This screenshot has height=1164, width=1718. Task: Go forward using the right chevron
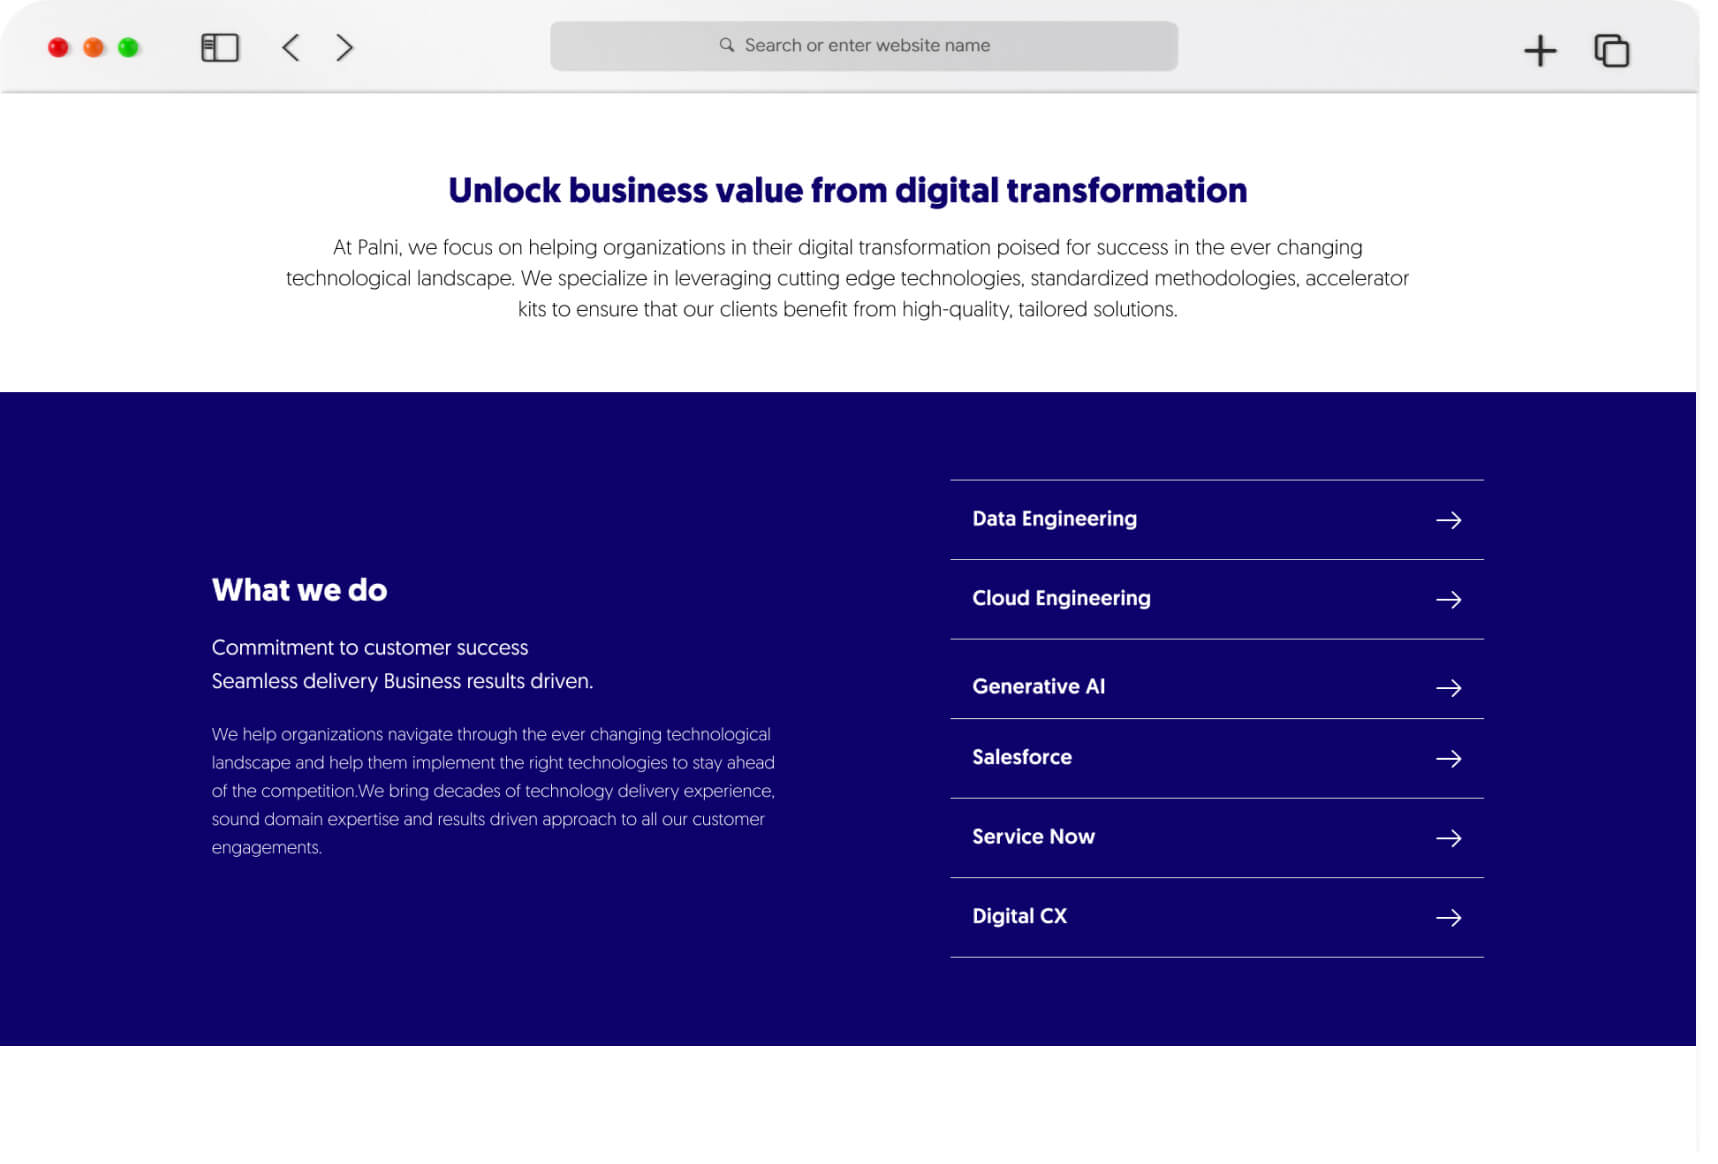coord(345,47)
